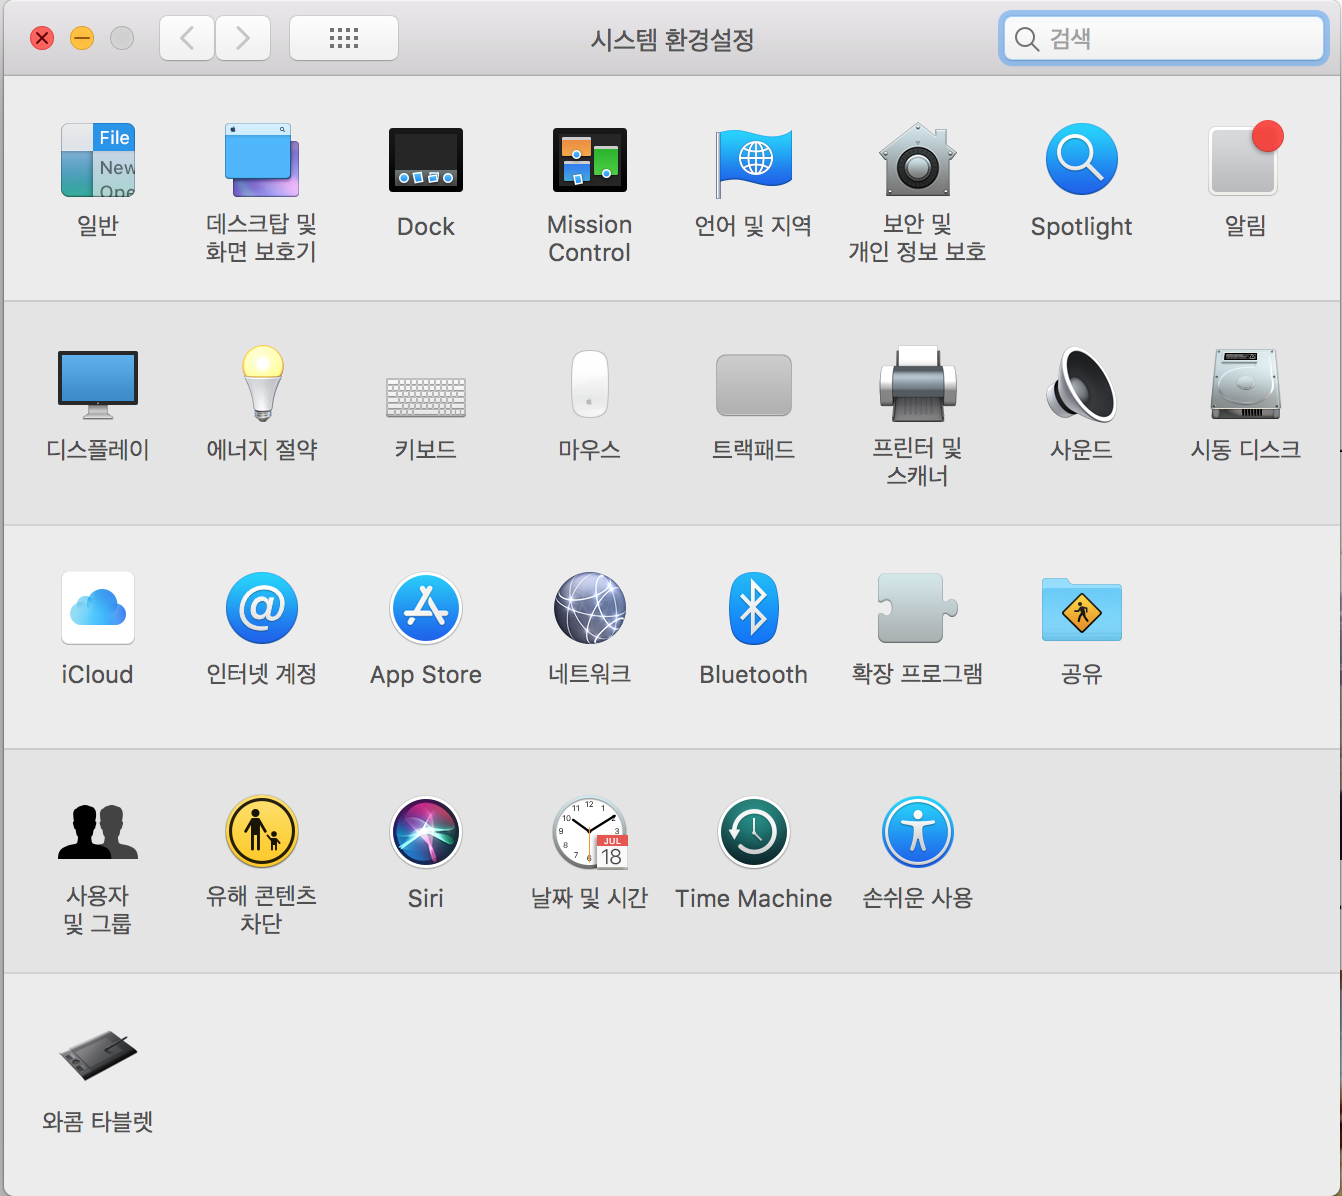Screen dimensions: 1342x1196
Task: Click the forward navigation arrow
Action: [243, 39]
